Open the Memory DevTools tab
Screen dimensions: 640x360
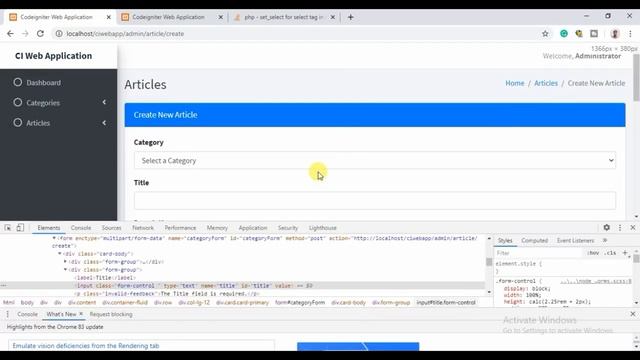[x=217, y=228]
